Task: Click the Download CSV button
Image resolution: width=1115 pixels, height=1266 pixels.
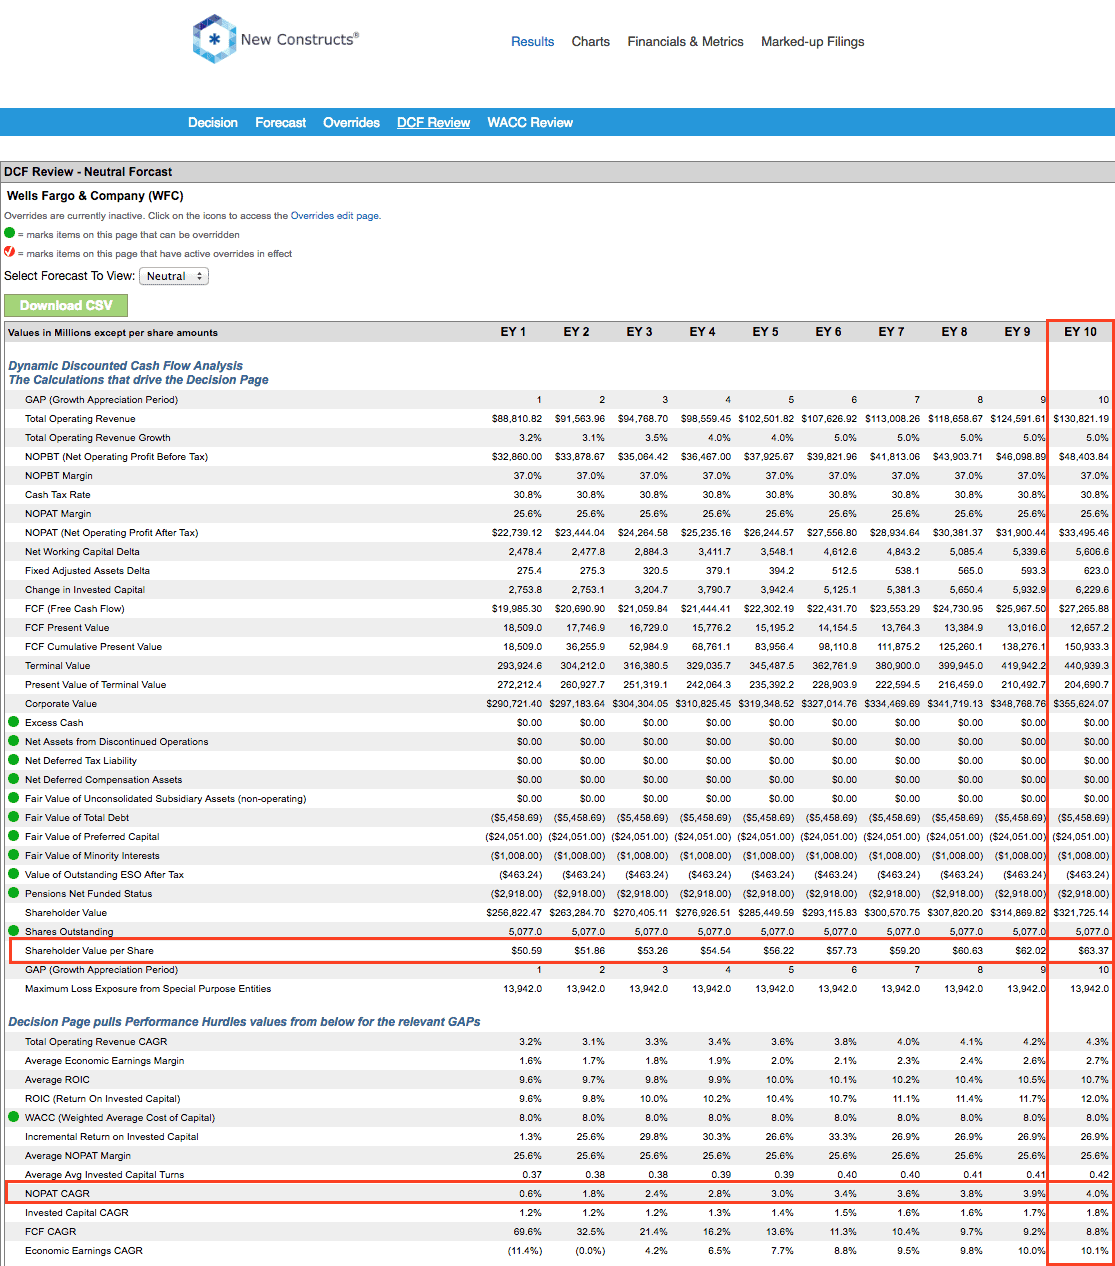Action: coord(66,305)
